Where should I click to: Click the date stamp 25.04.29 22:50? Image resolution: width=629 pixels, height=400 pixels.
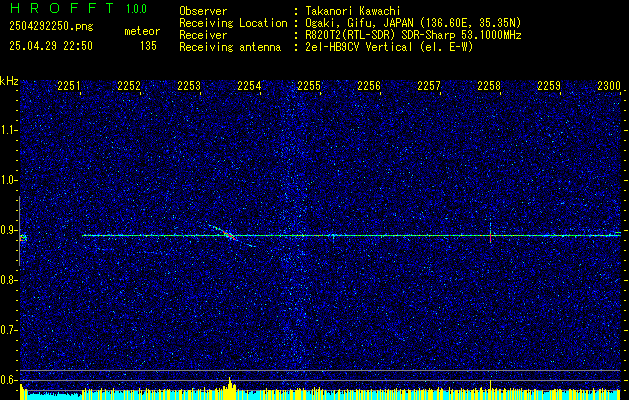coord(51,46)
